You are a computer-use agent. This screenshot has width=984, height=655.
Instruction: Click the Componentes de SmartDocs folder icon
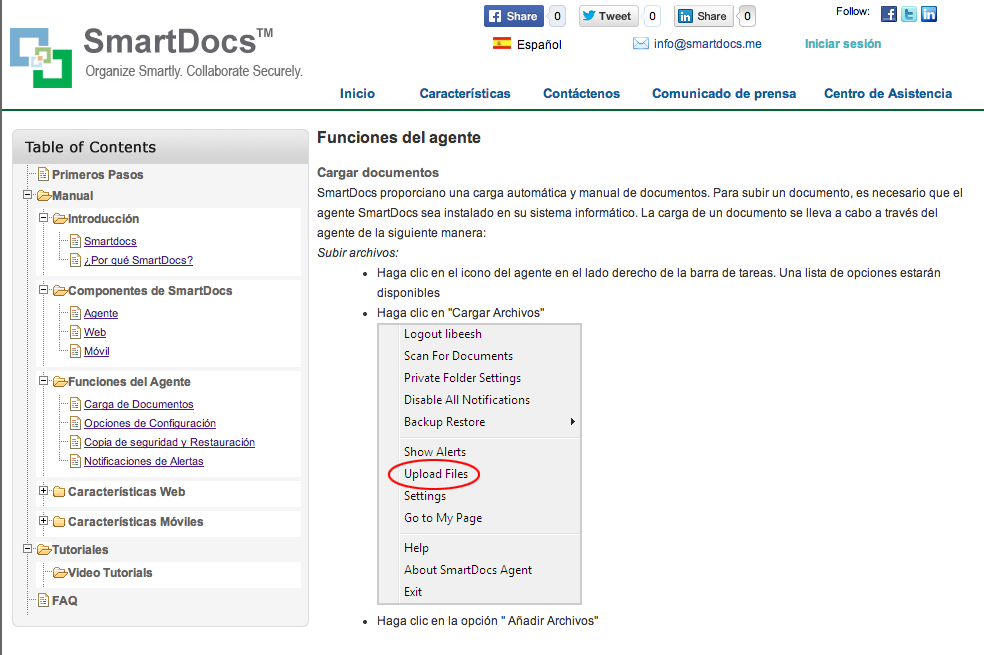pyautogui.click(x=60, y=291)
